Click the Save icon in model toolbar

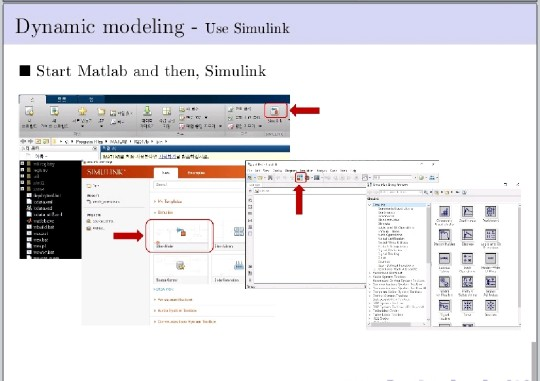270,178
